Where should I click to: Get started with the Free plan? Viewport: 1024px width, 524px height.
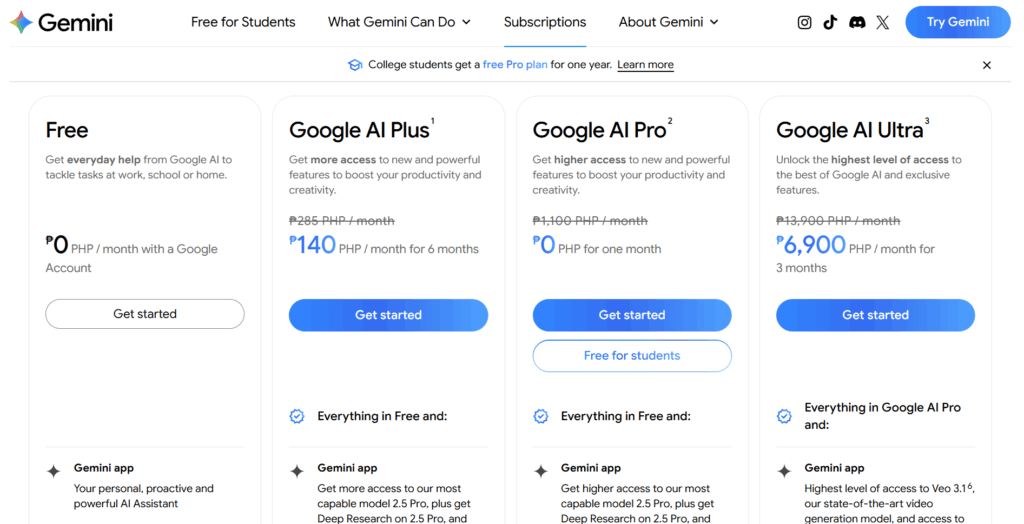(x=145, y=314)
